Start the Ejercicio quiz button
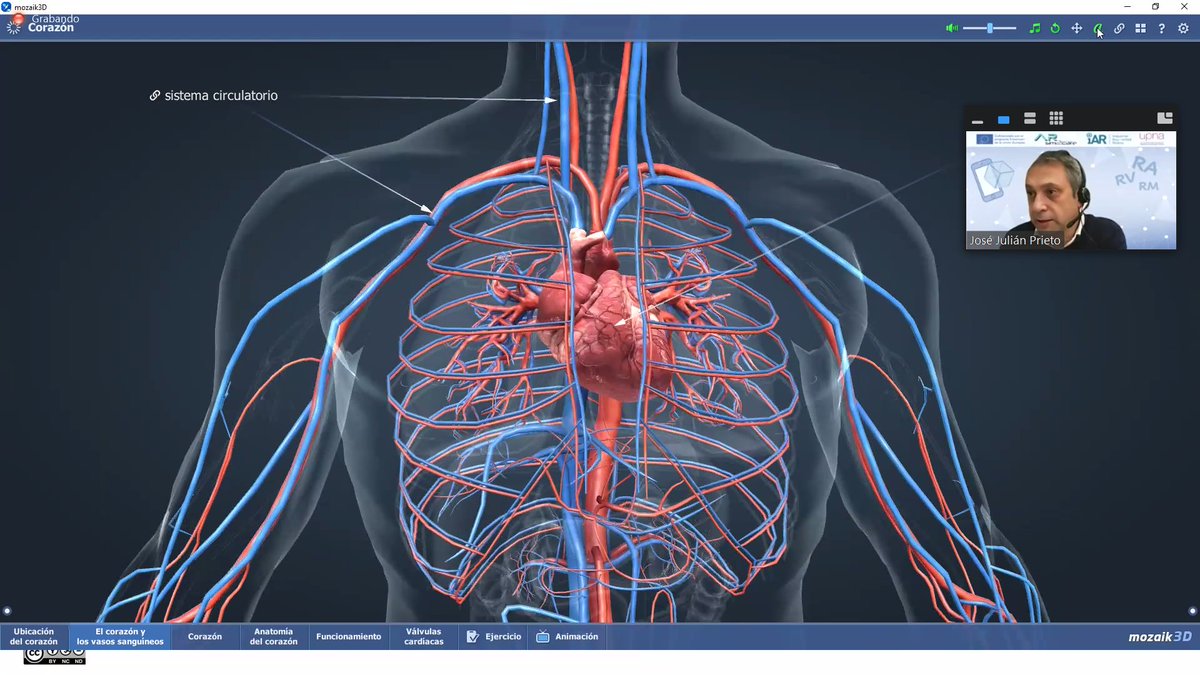Viewport: 1200px width, 675px height. [x=494, y=637]
